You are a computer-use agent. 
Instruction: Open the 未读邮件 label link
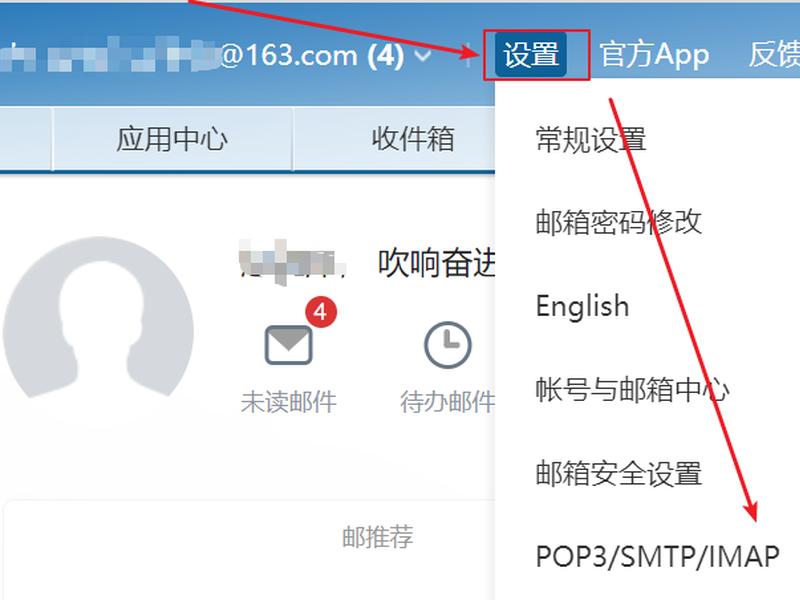point(288,402)
